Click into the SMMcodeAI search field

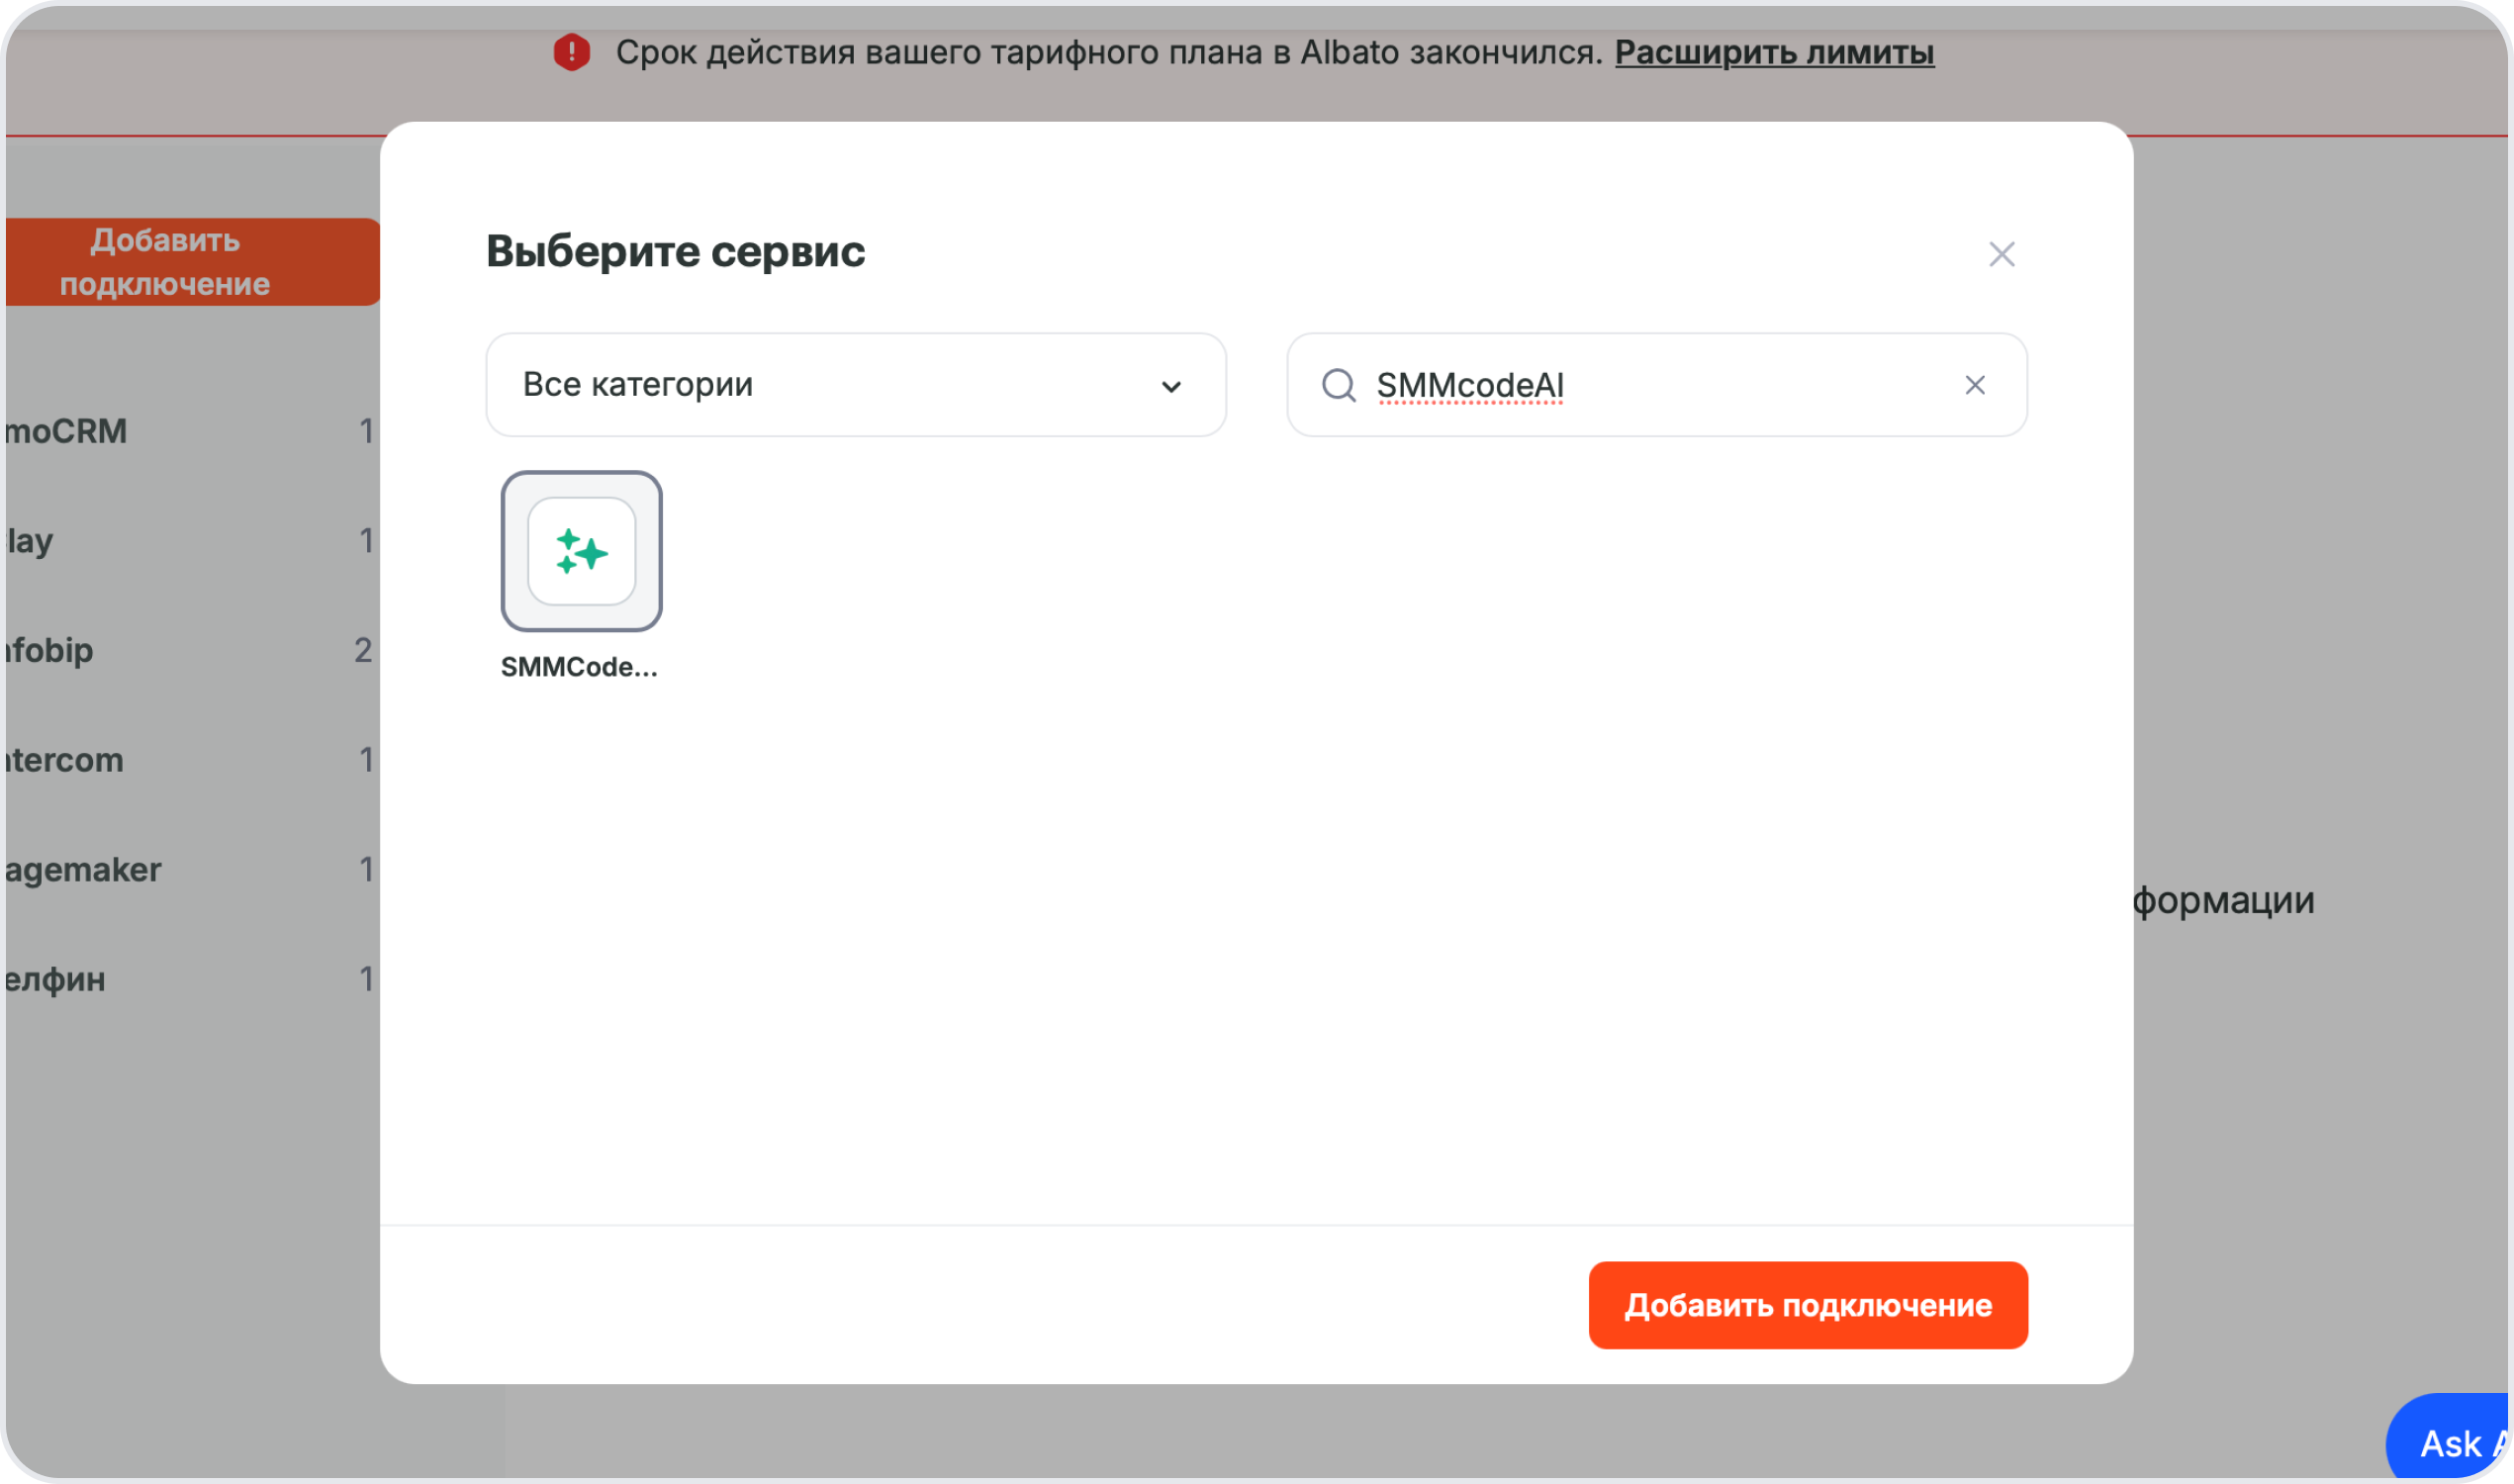pyautogui.click(x=1656, y=385)
